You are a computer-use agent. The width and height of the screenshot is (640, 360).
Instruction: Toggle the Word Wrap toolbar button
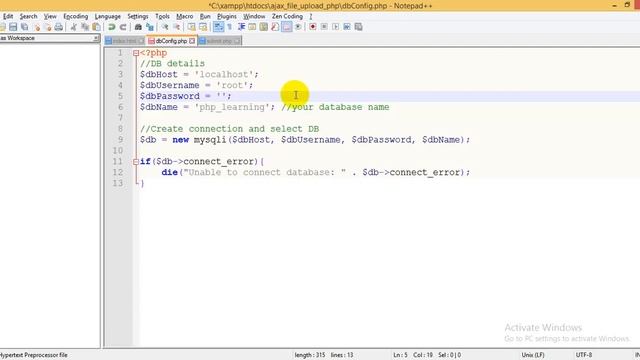(x=218, y=27)
